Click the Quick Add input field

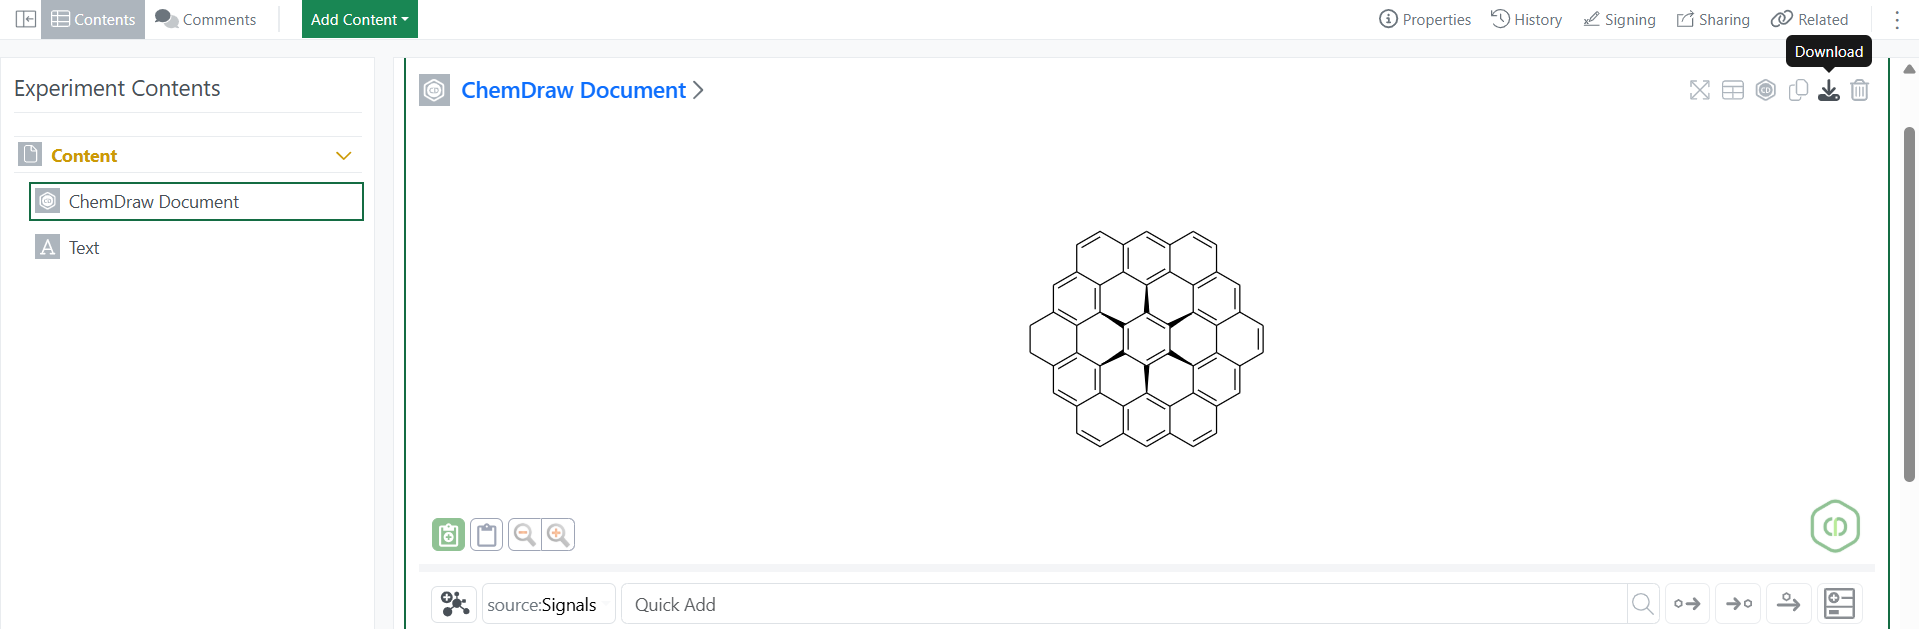pos(1124,604)
